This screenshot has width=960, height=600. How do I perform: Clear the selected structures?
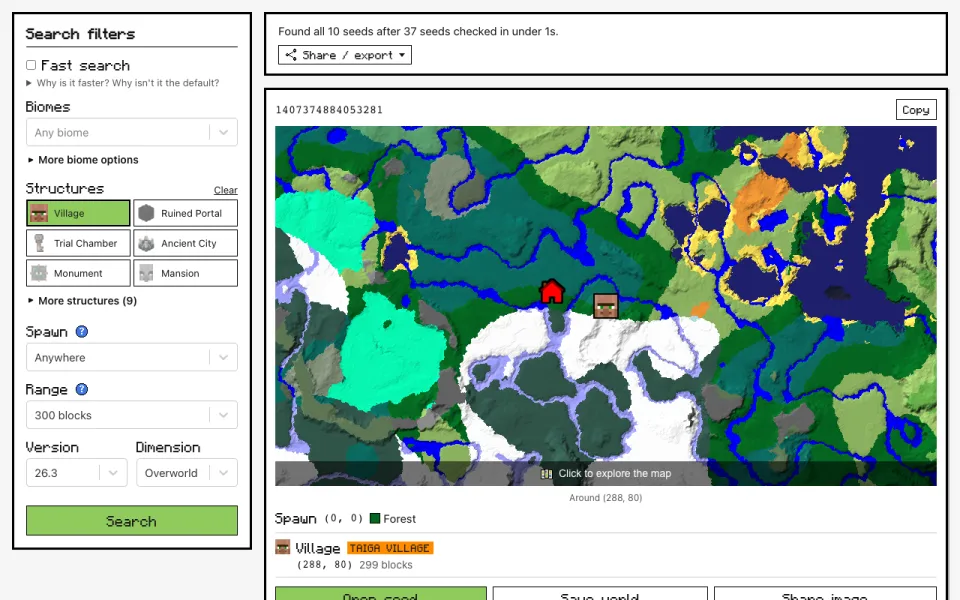[225, 190]
